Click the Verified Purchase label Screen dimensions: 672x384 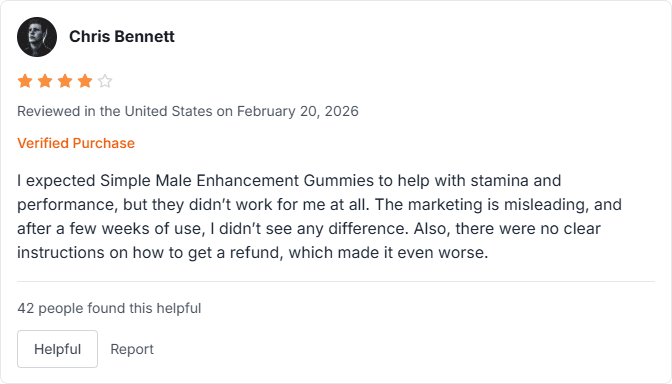[76, 143]
